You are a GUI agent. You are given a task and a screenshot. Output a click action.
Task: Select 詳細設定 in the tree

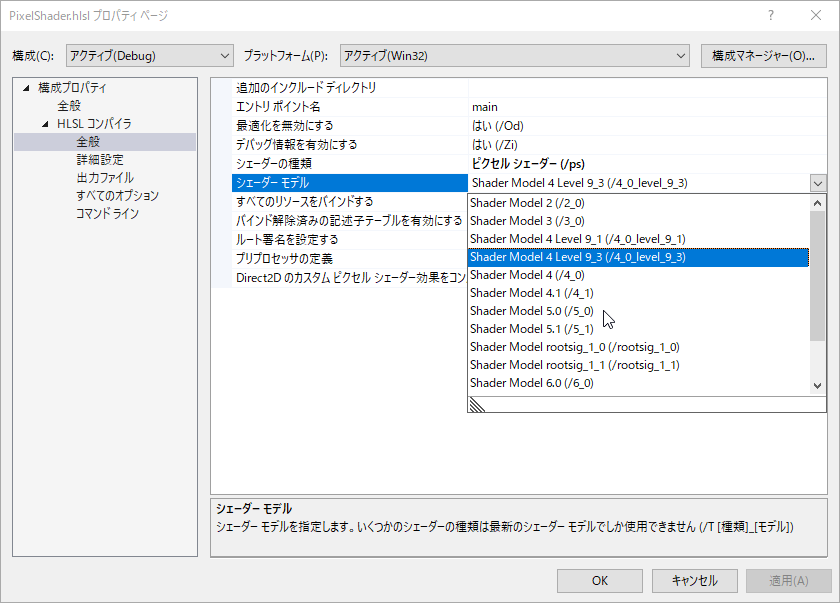tap(100, 160)
